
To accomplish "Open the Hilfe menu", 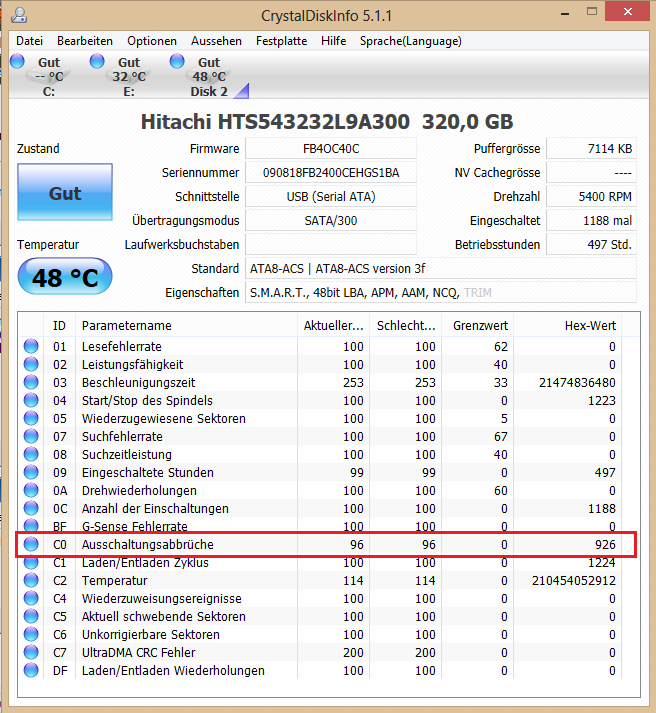I will [x=334, y=41].
